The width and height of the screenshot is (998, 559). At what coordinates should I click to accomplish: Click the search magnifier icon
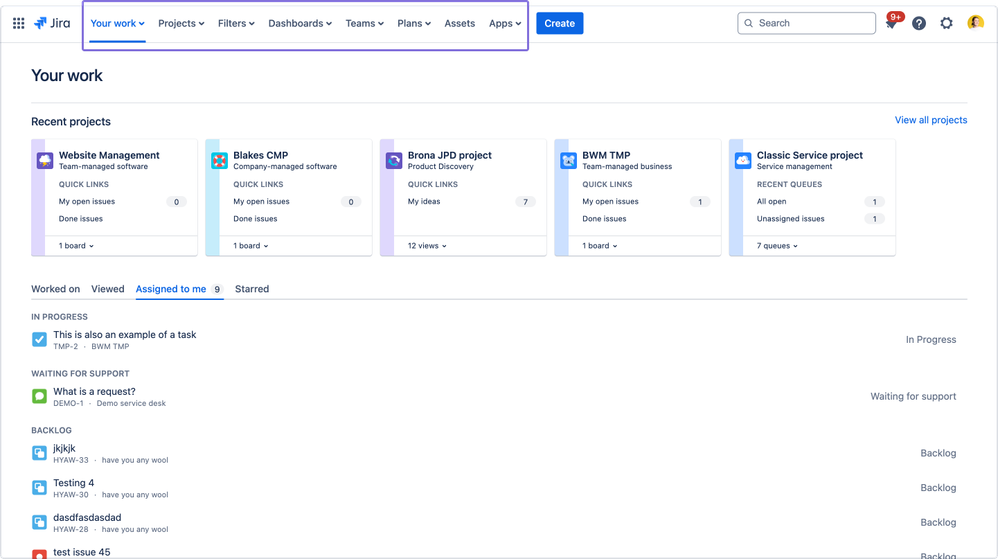coord(748,23)
